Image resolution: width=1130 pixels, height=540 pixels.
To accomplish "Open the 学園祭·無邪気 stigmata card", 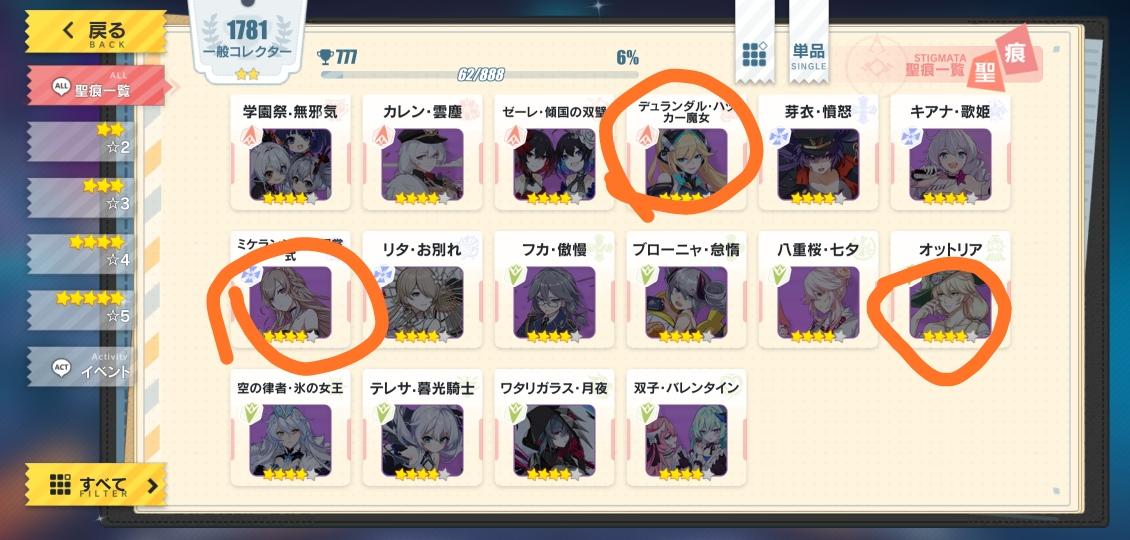I will 290,152.
